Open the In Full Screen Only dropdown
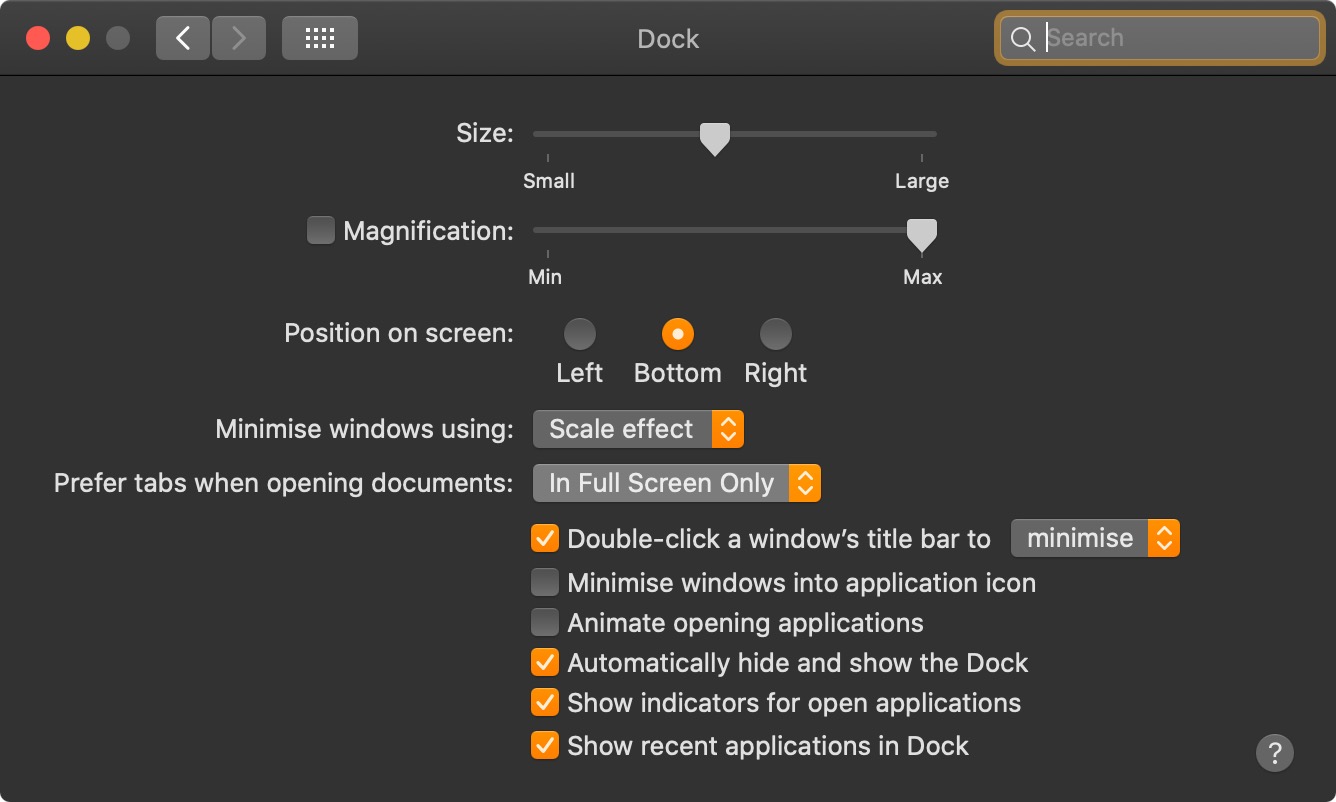Viewport: 1336px width, 802px height. [x=676, y=483]
